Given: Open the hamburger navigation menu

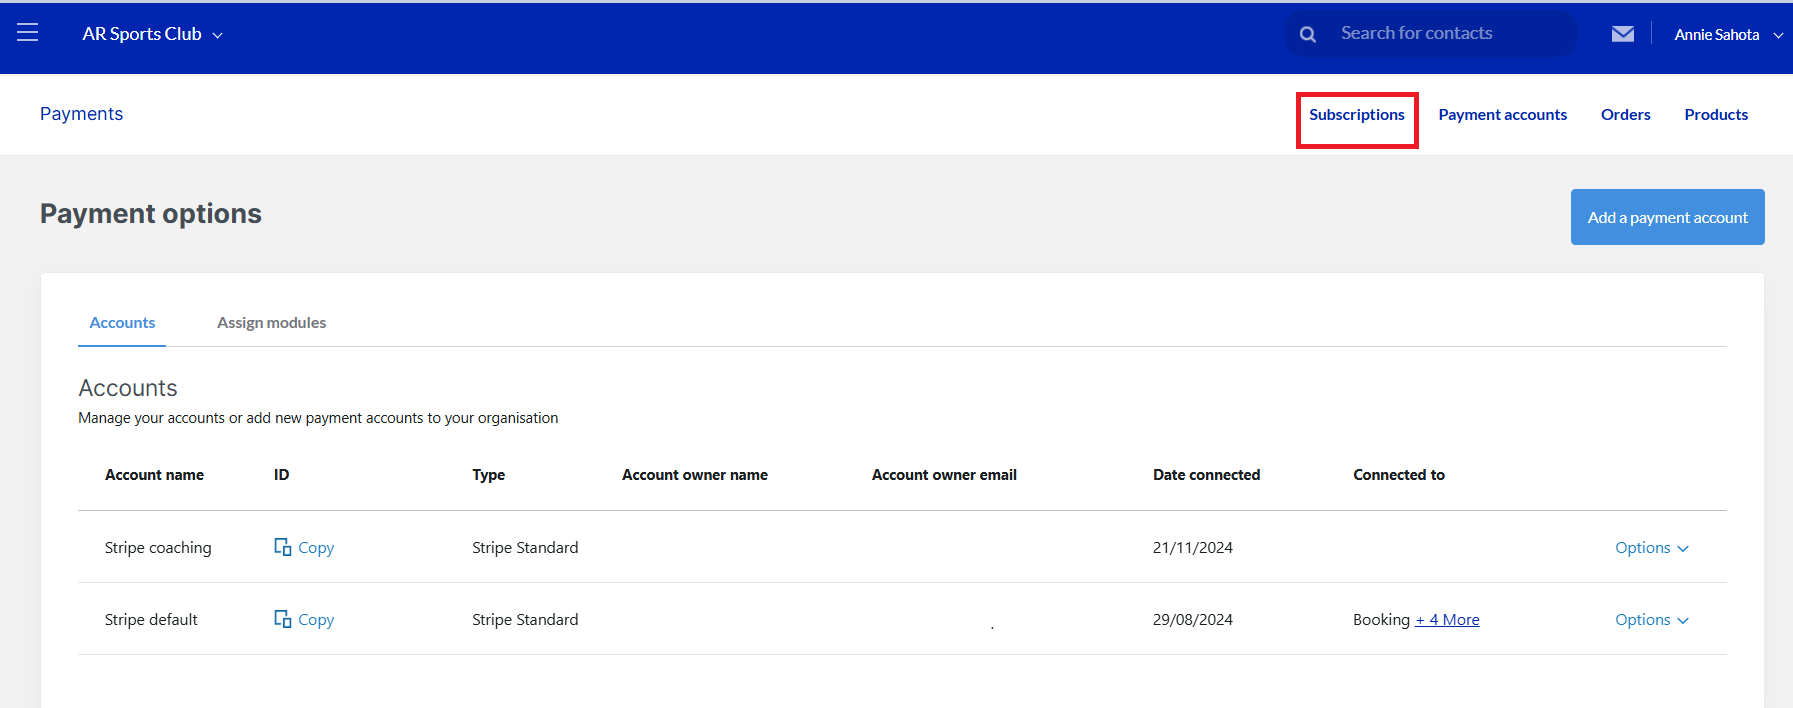Looking at the screenshot, I should coord(28,33).
